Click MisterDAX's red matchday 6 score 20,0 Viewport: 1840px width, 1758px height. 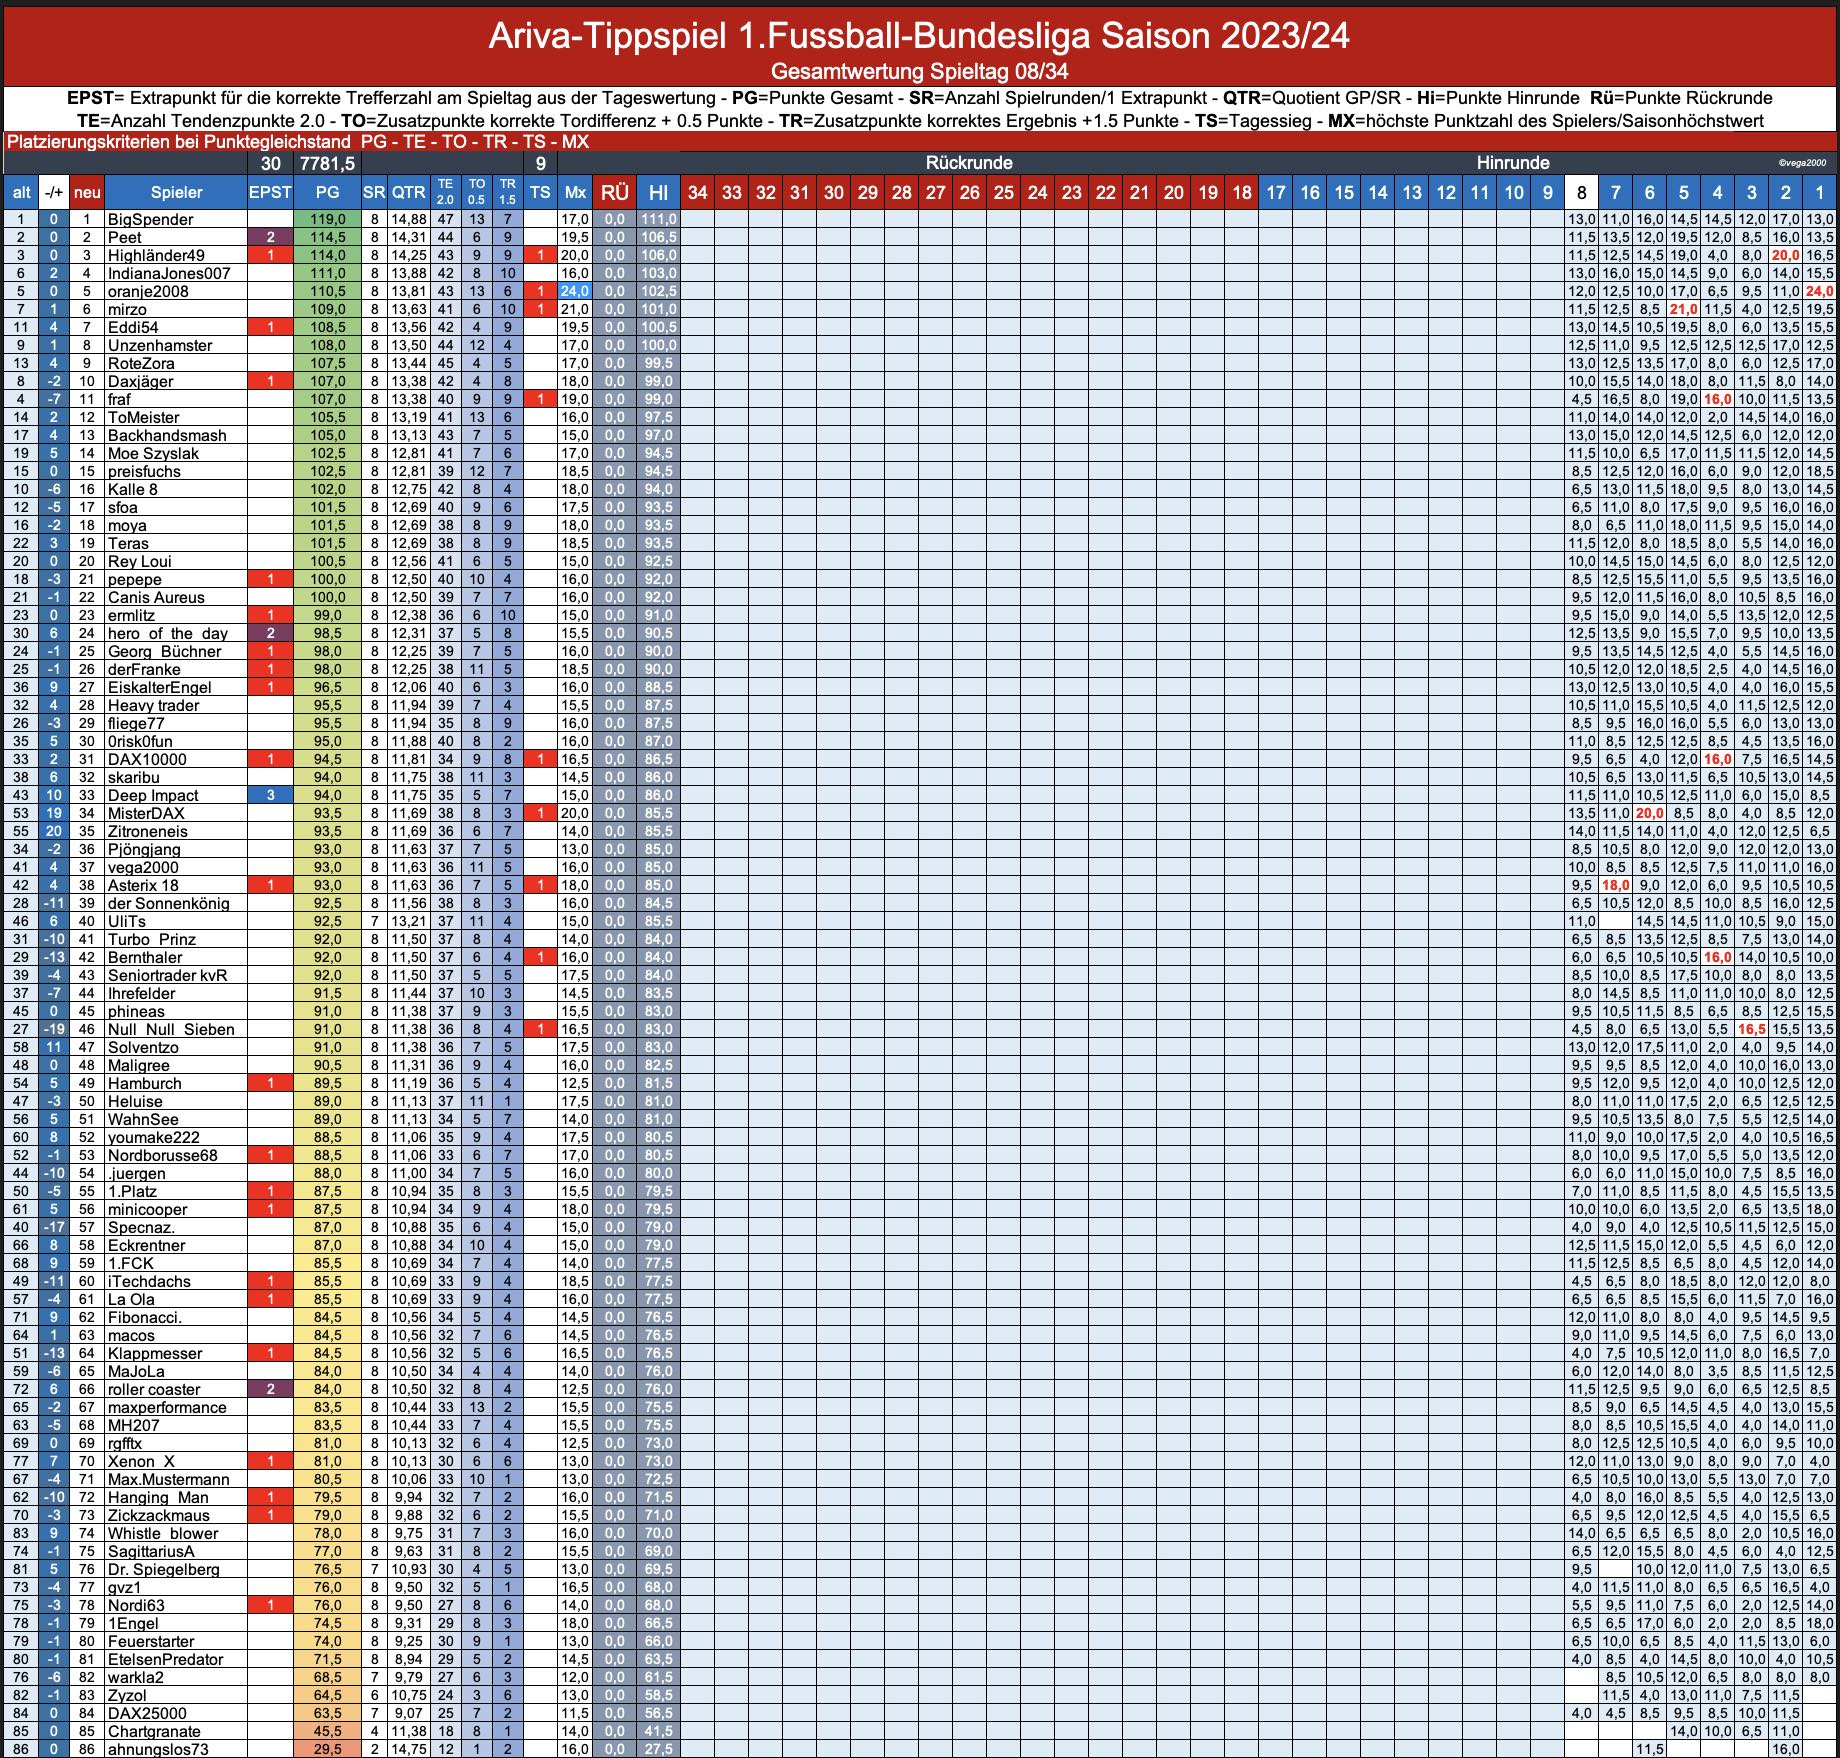tap(1649, 813)
